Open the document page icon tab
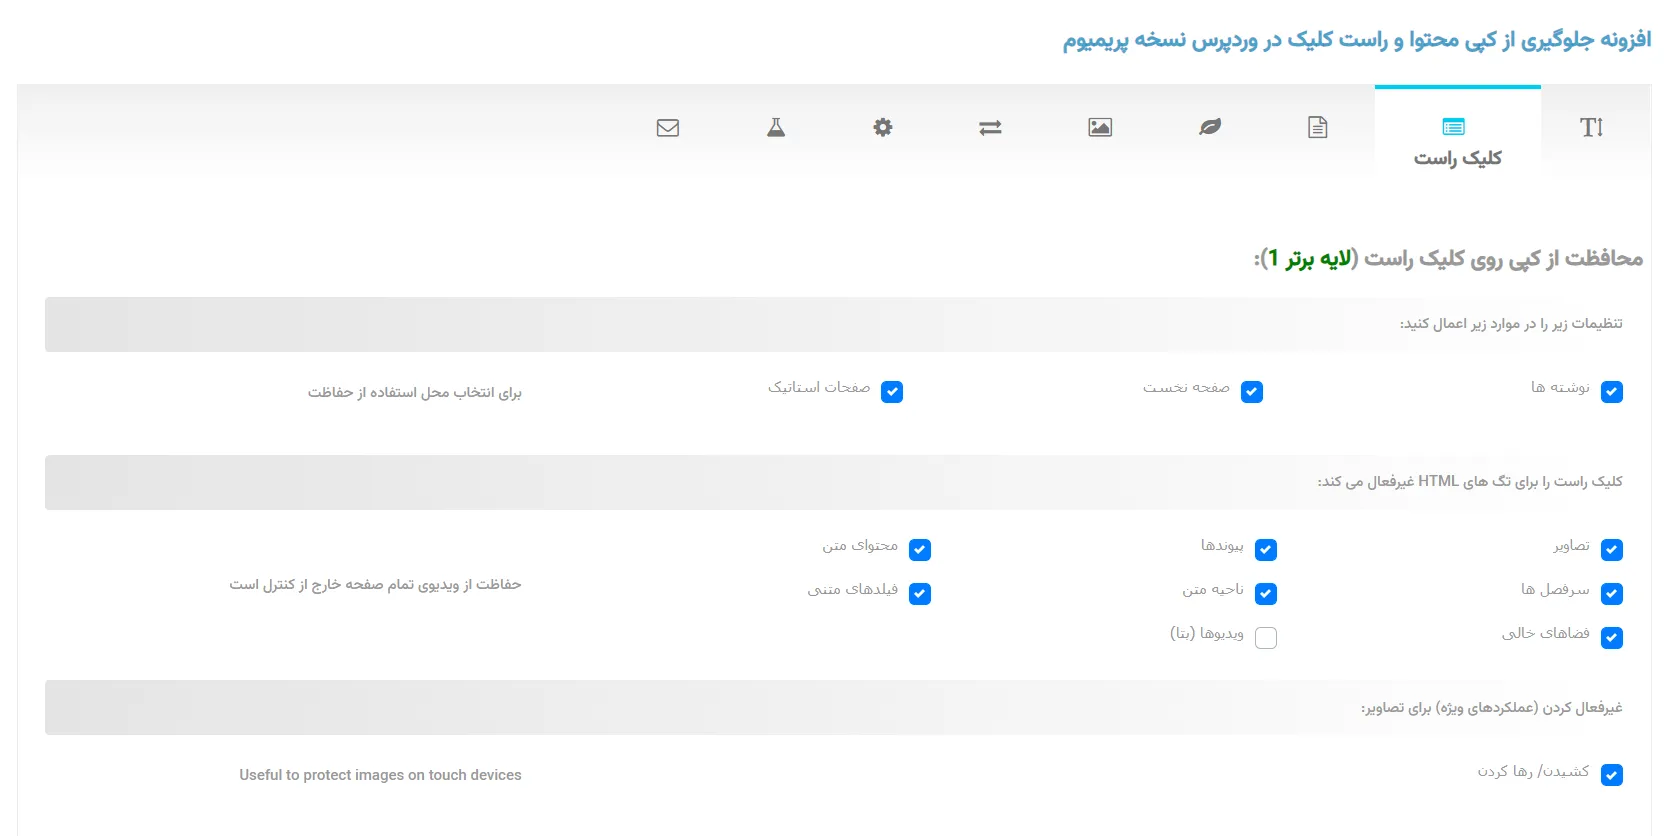 coord(1318,127)
